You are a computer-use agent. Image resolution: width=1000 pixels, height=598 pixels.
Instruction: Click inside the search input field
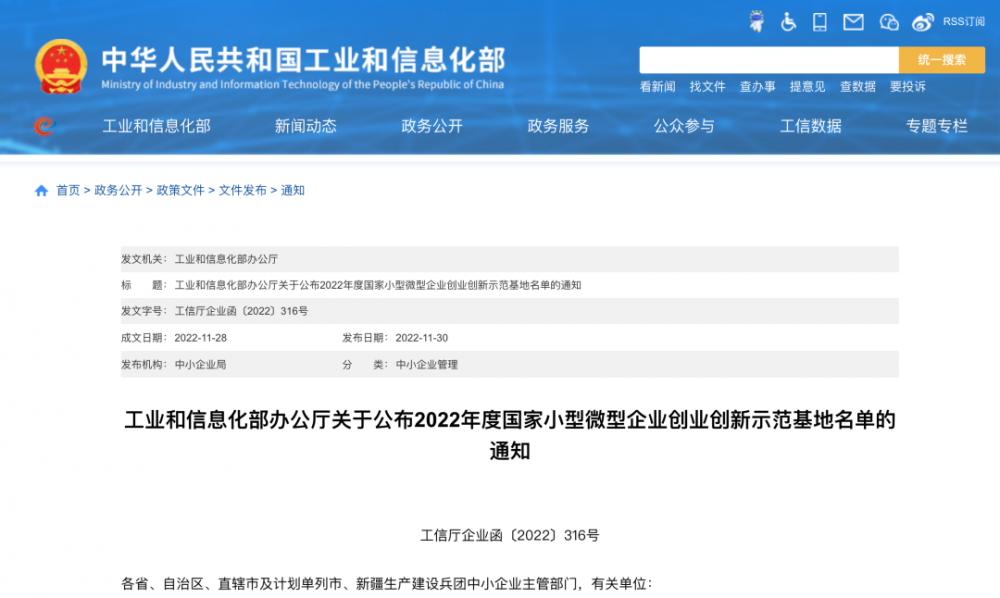(770, 60)
